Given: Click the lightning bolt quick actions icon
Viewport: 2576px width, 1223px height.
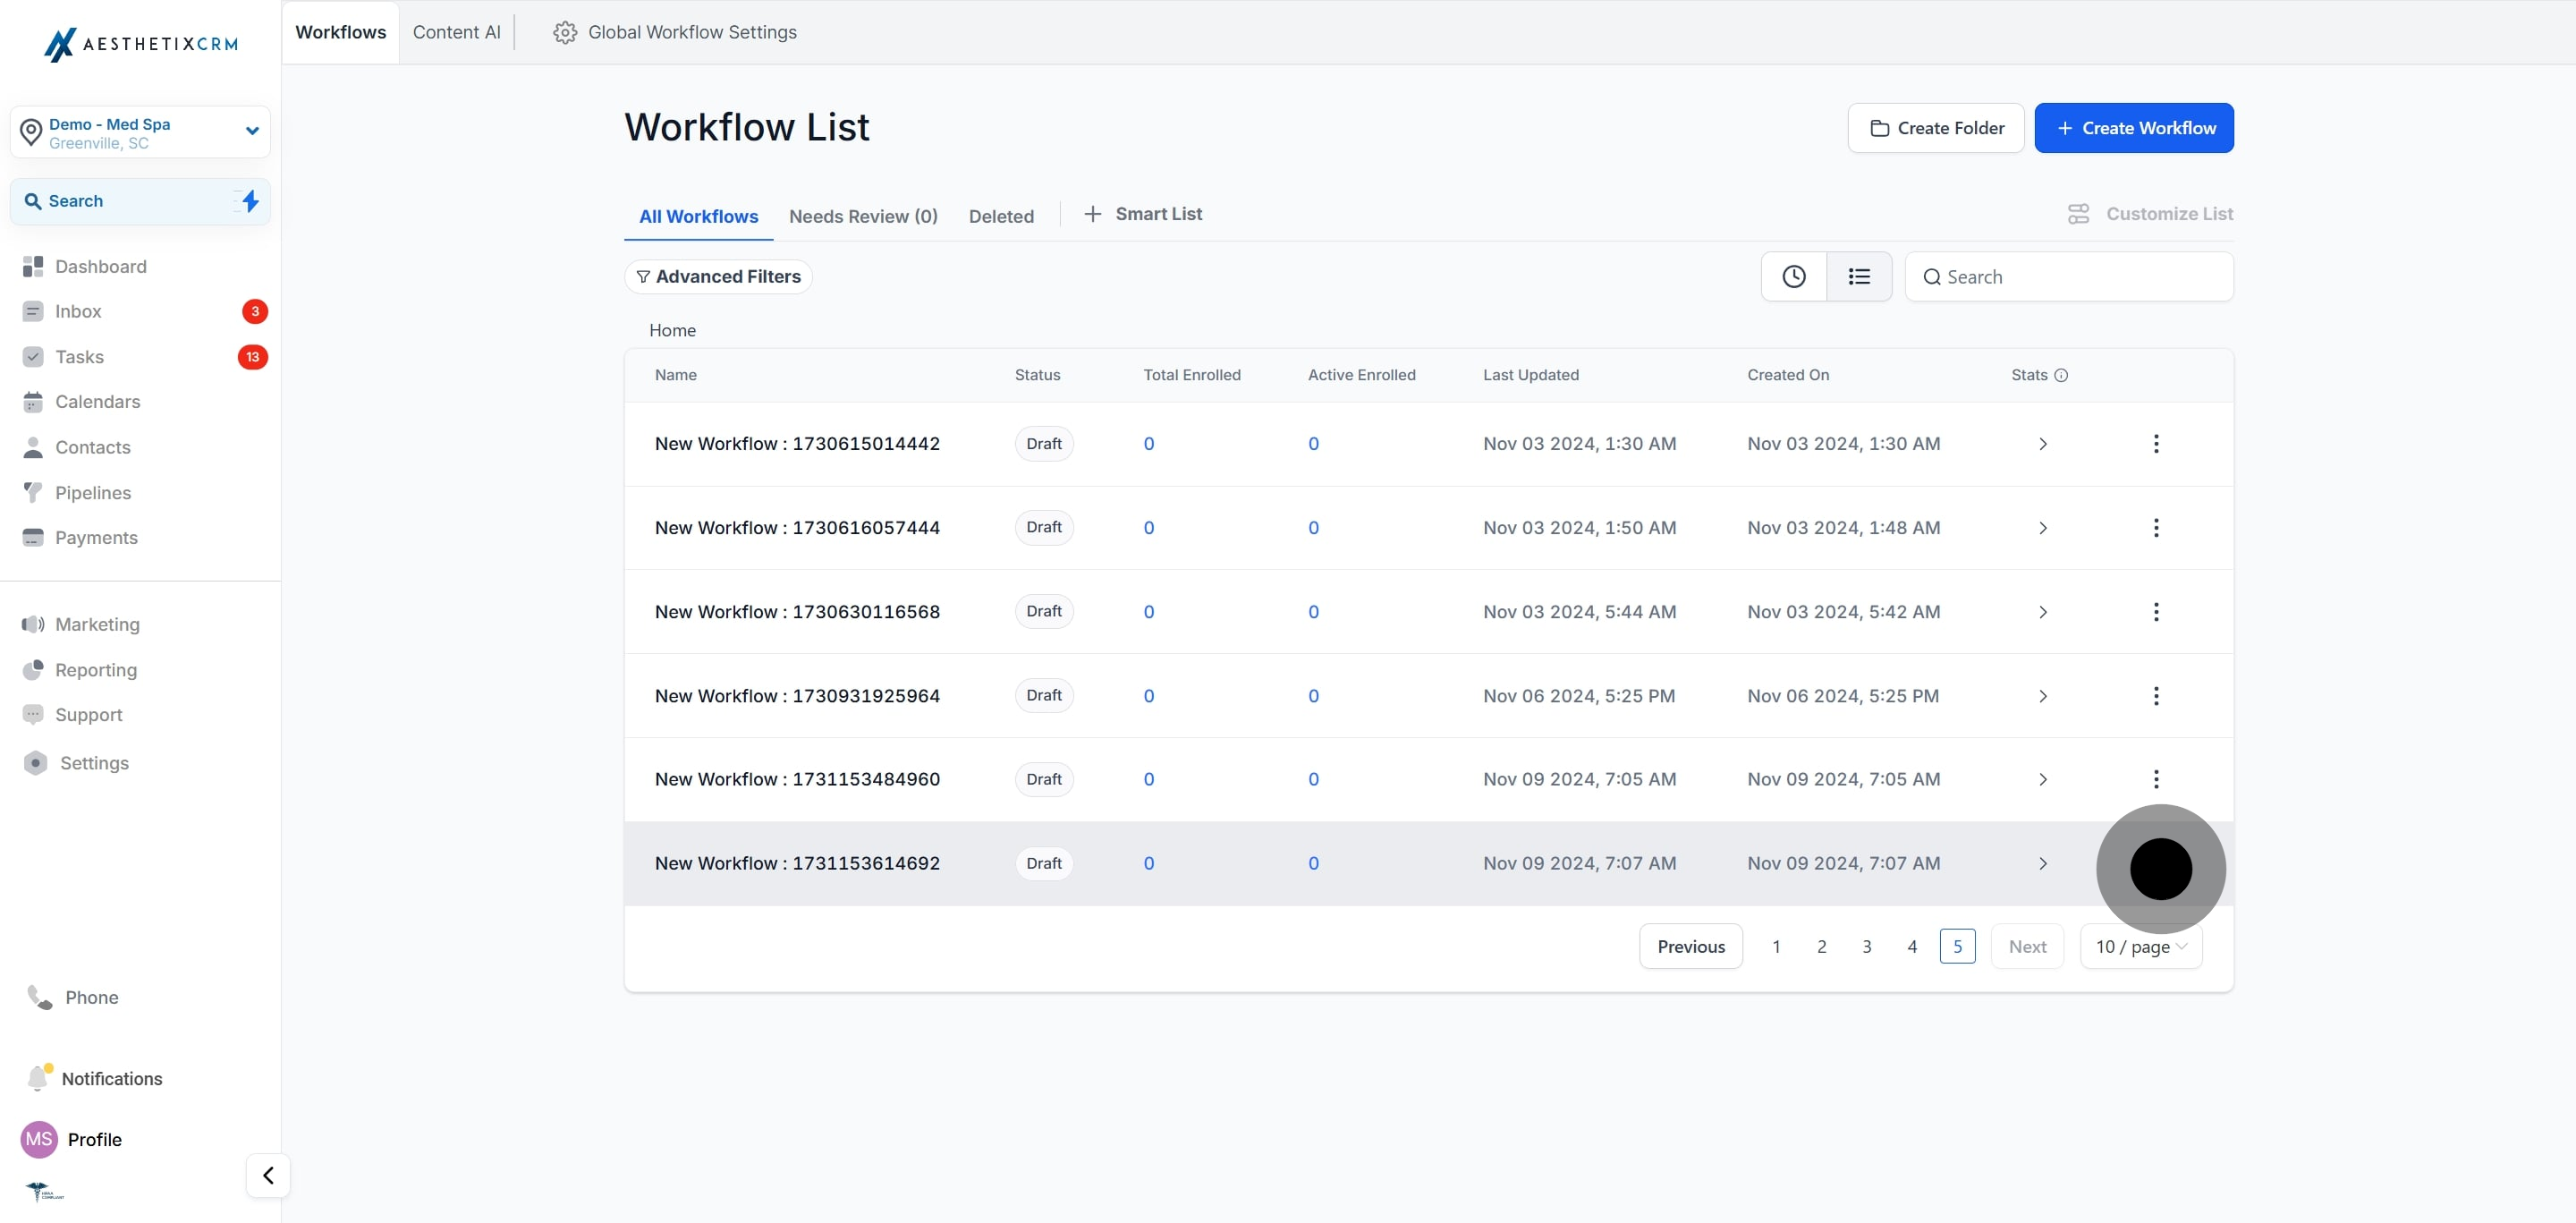Looking at the screenshot, I should tap(250, 201).
